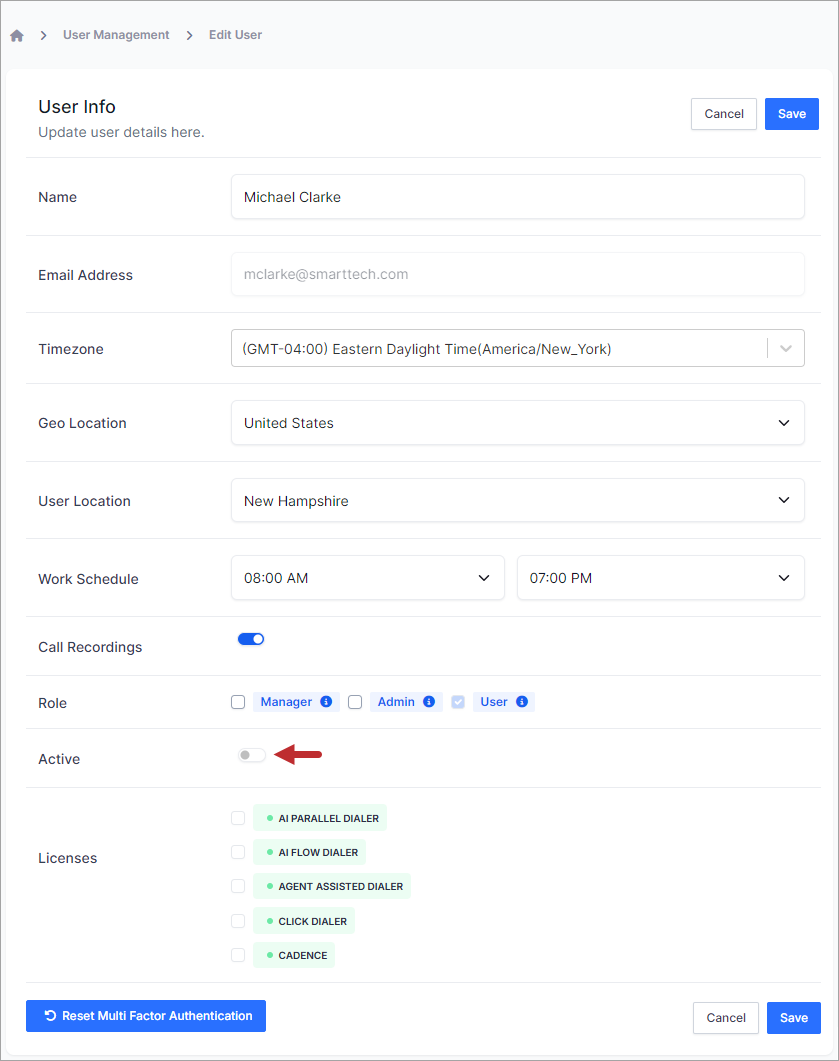Viewport: 839px width, 1061px height.
Task: Tick the Admin role checkbox
Action: [355, 702]
